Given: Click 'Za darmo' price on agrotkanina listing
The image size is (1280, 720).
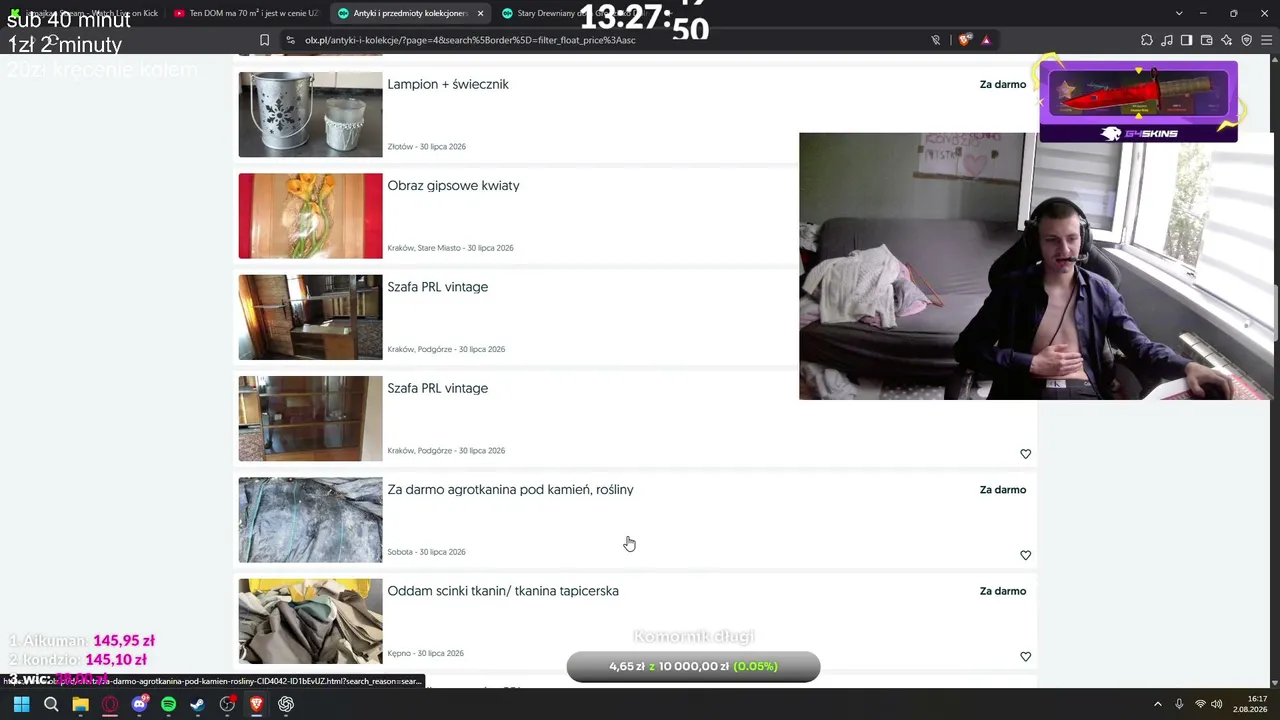Looking at the screenshot, I should pyautogui.click(x=1003, y=490).
